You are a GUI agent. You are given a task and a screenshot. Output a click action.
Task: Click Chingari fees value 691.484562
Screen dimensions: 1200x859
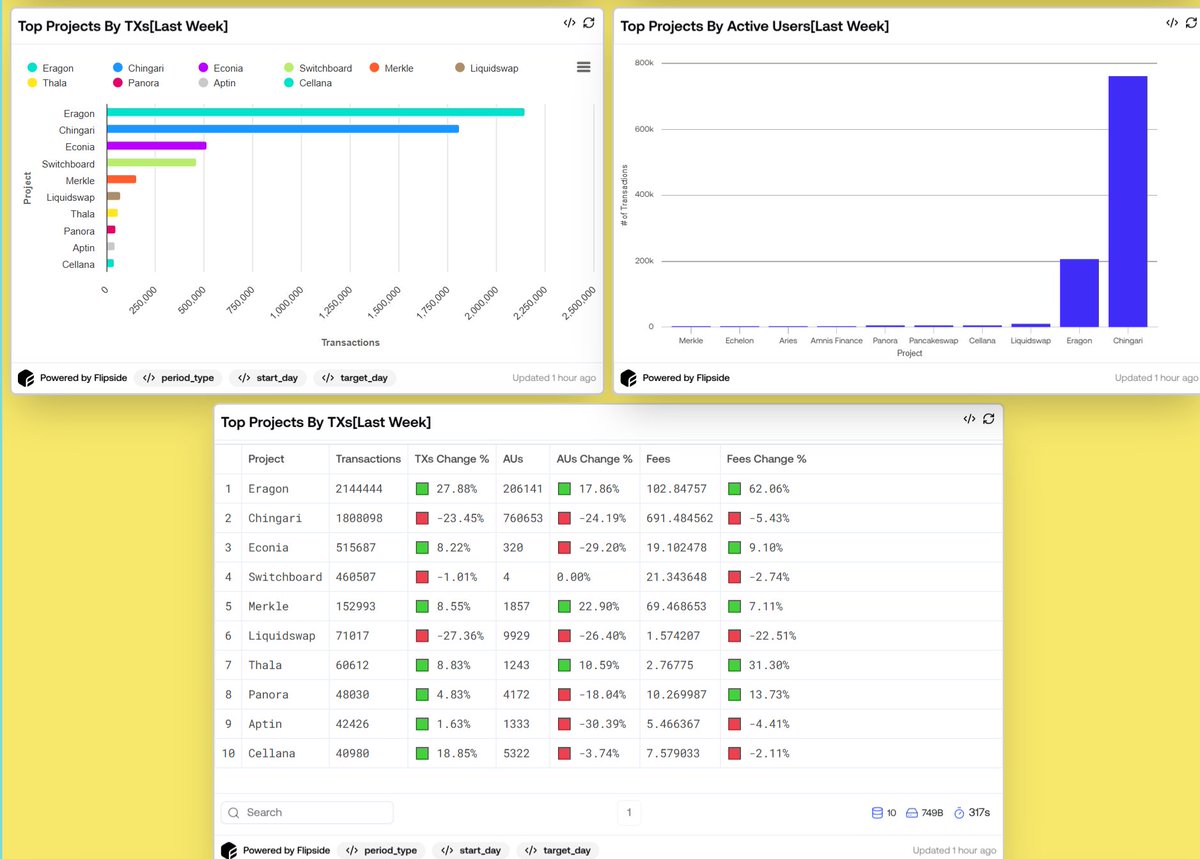[680, 518]
